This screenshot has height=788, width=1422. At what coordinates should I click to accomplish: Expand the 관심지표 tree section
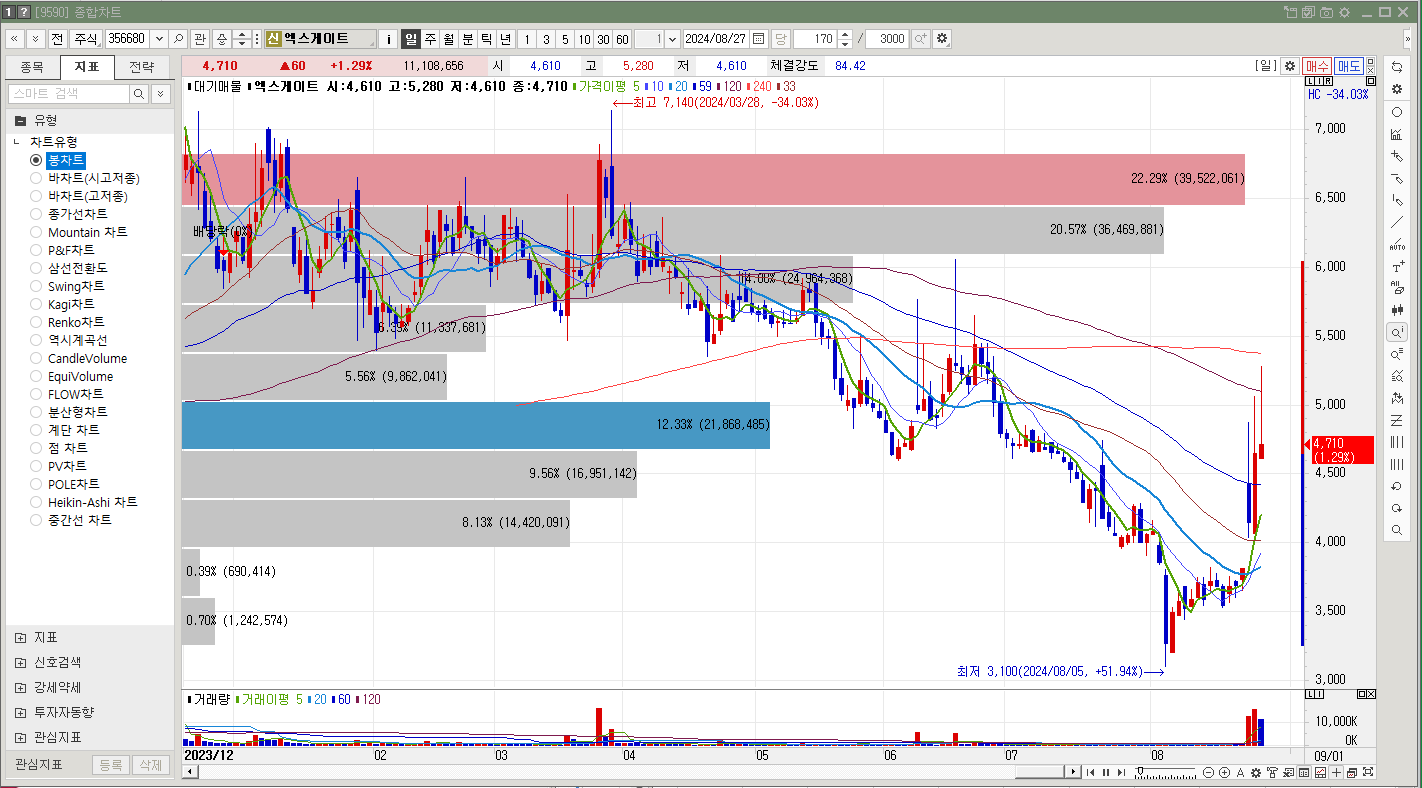click(21, 737)
